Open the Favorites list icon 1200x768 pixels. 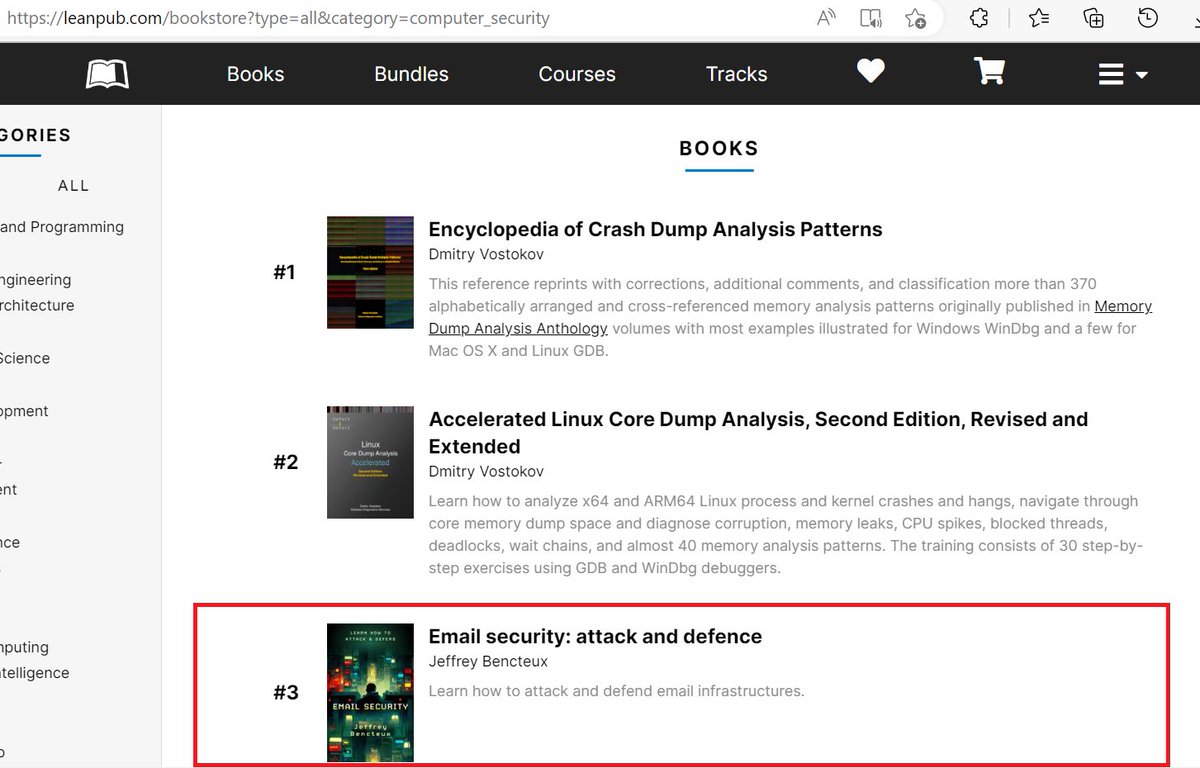[1039, 18]
